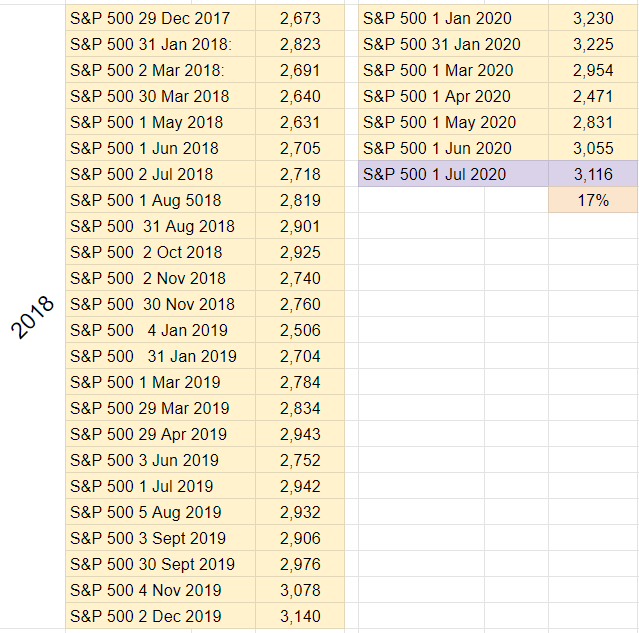639x633 pixels.
Task: Select cell S&P 500 3 Jun 2019
Action: 160,460
